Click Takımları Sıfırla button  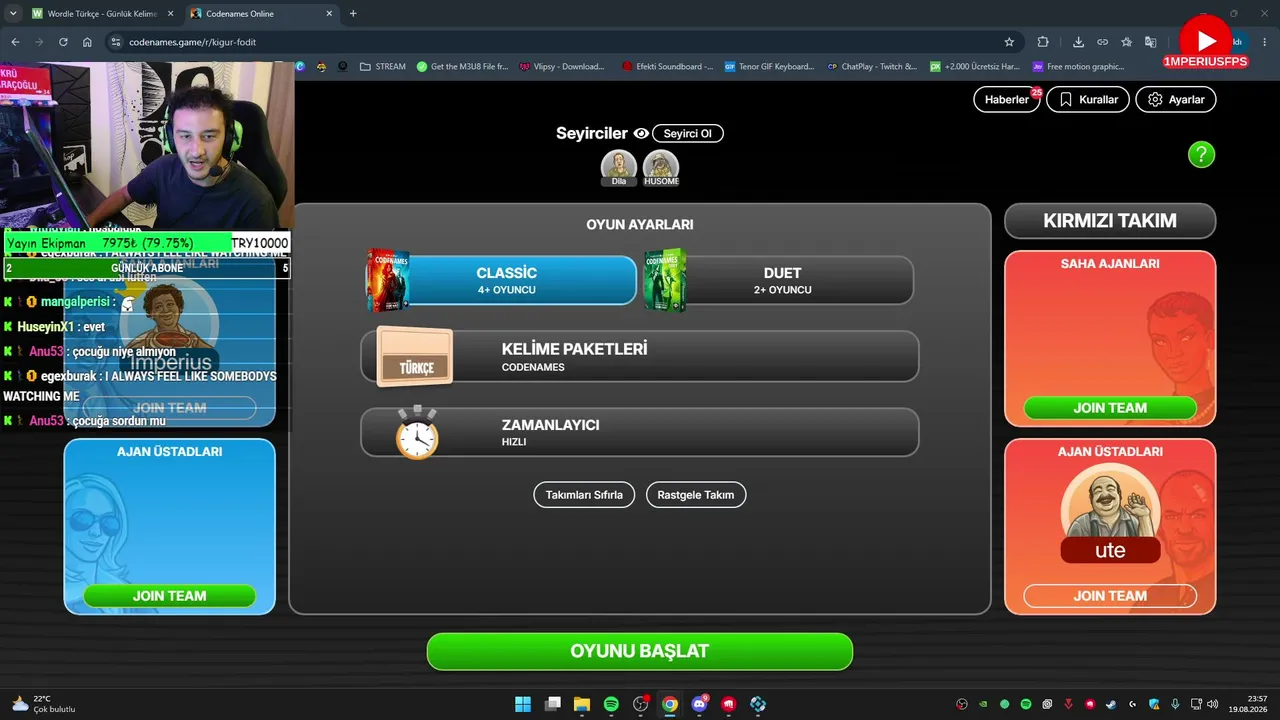pos(584,495)
